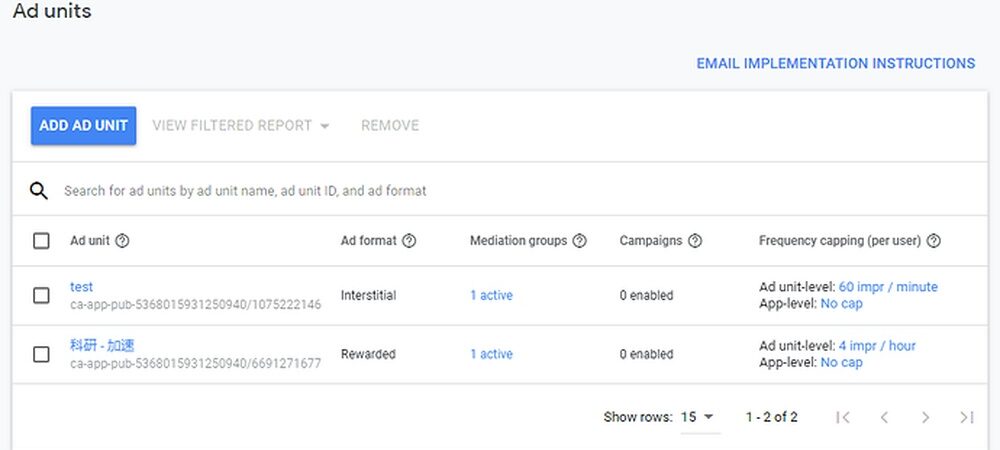Open help icon beside Mediation groups header
1000x450 pixels.
580,241
